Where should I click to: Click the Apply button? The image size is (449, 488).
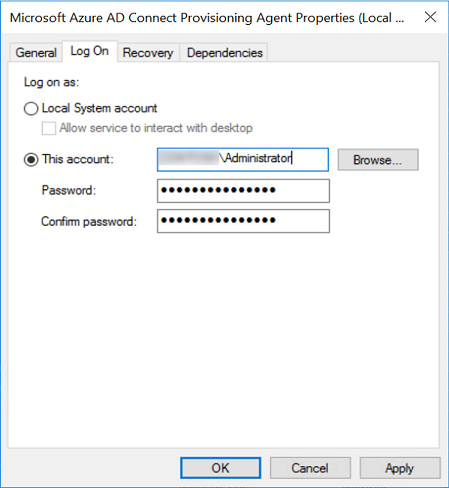400,468
